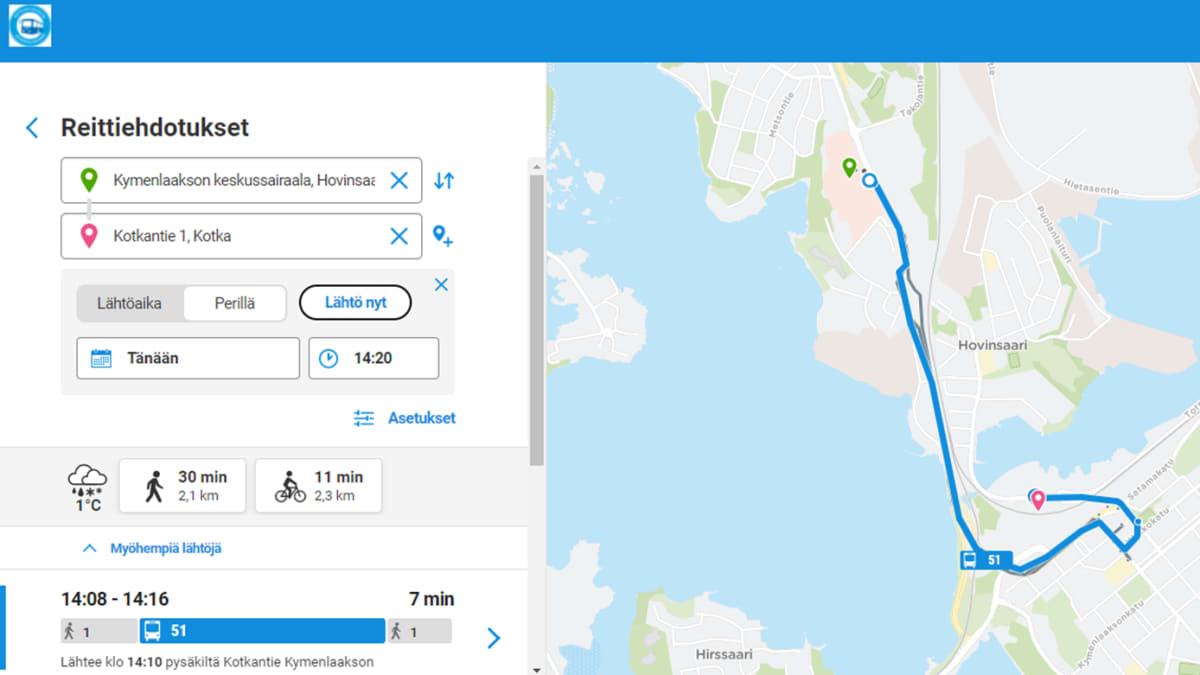Select the 11 min cycling option
The image size is (1200, 675).
click(x=318, y=486)
